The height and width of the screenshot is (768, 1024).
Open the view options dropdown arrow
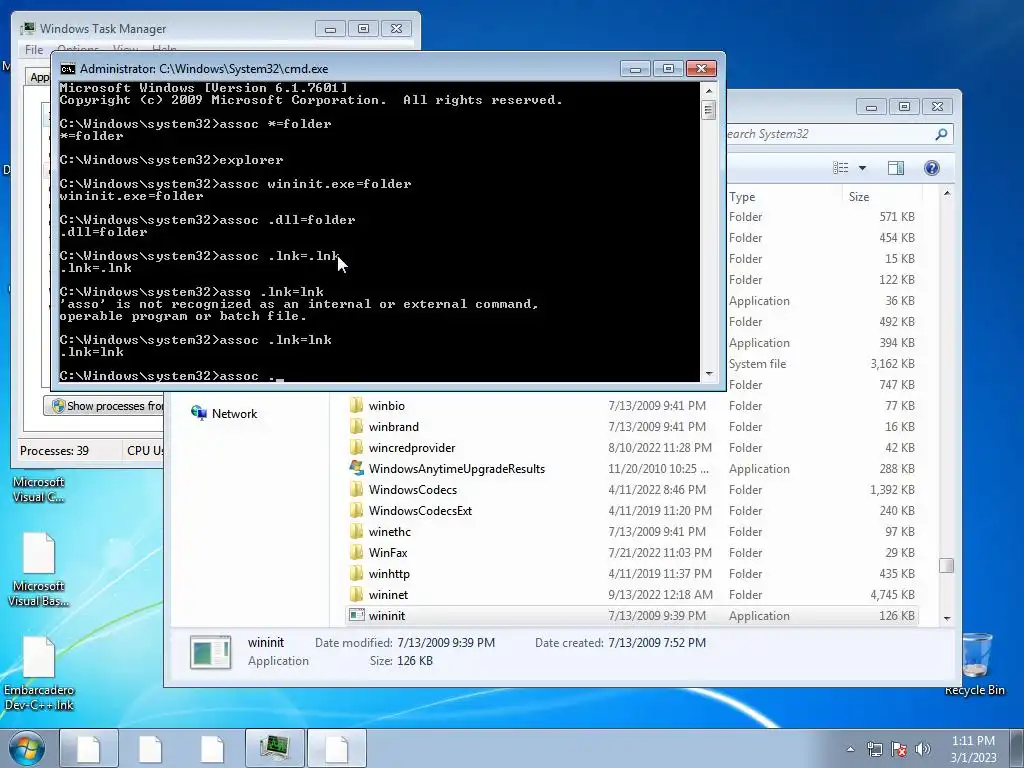(x=862, y=168)
